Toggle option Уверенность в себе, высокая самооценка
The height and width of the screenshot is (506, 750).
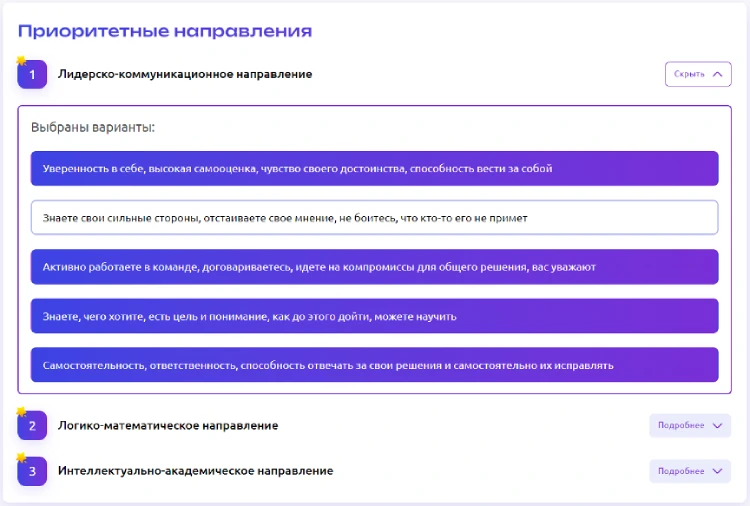(x=375, y=168)
